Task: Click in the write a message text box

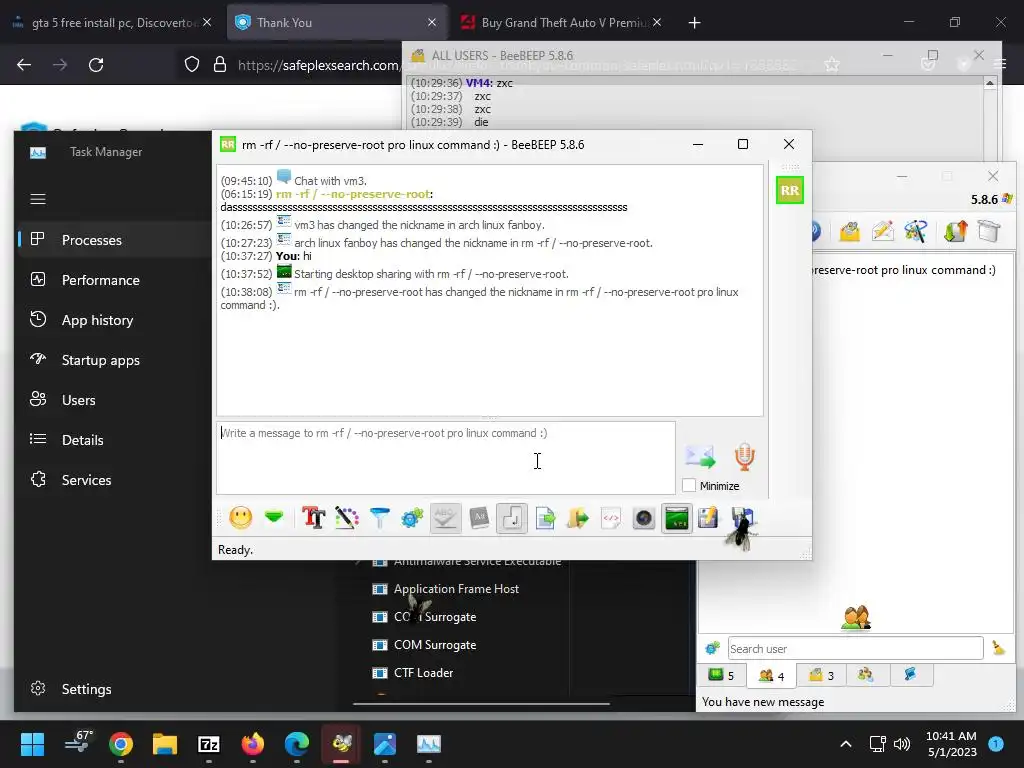Action: [x=446, y=458]
